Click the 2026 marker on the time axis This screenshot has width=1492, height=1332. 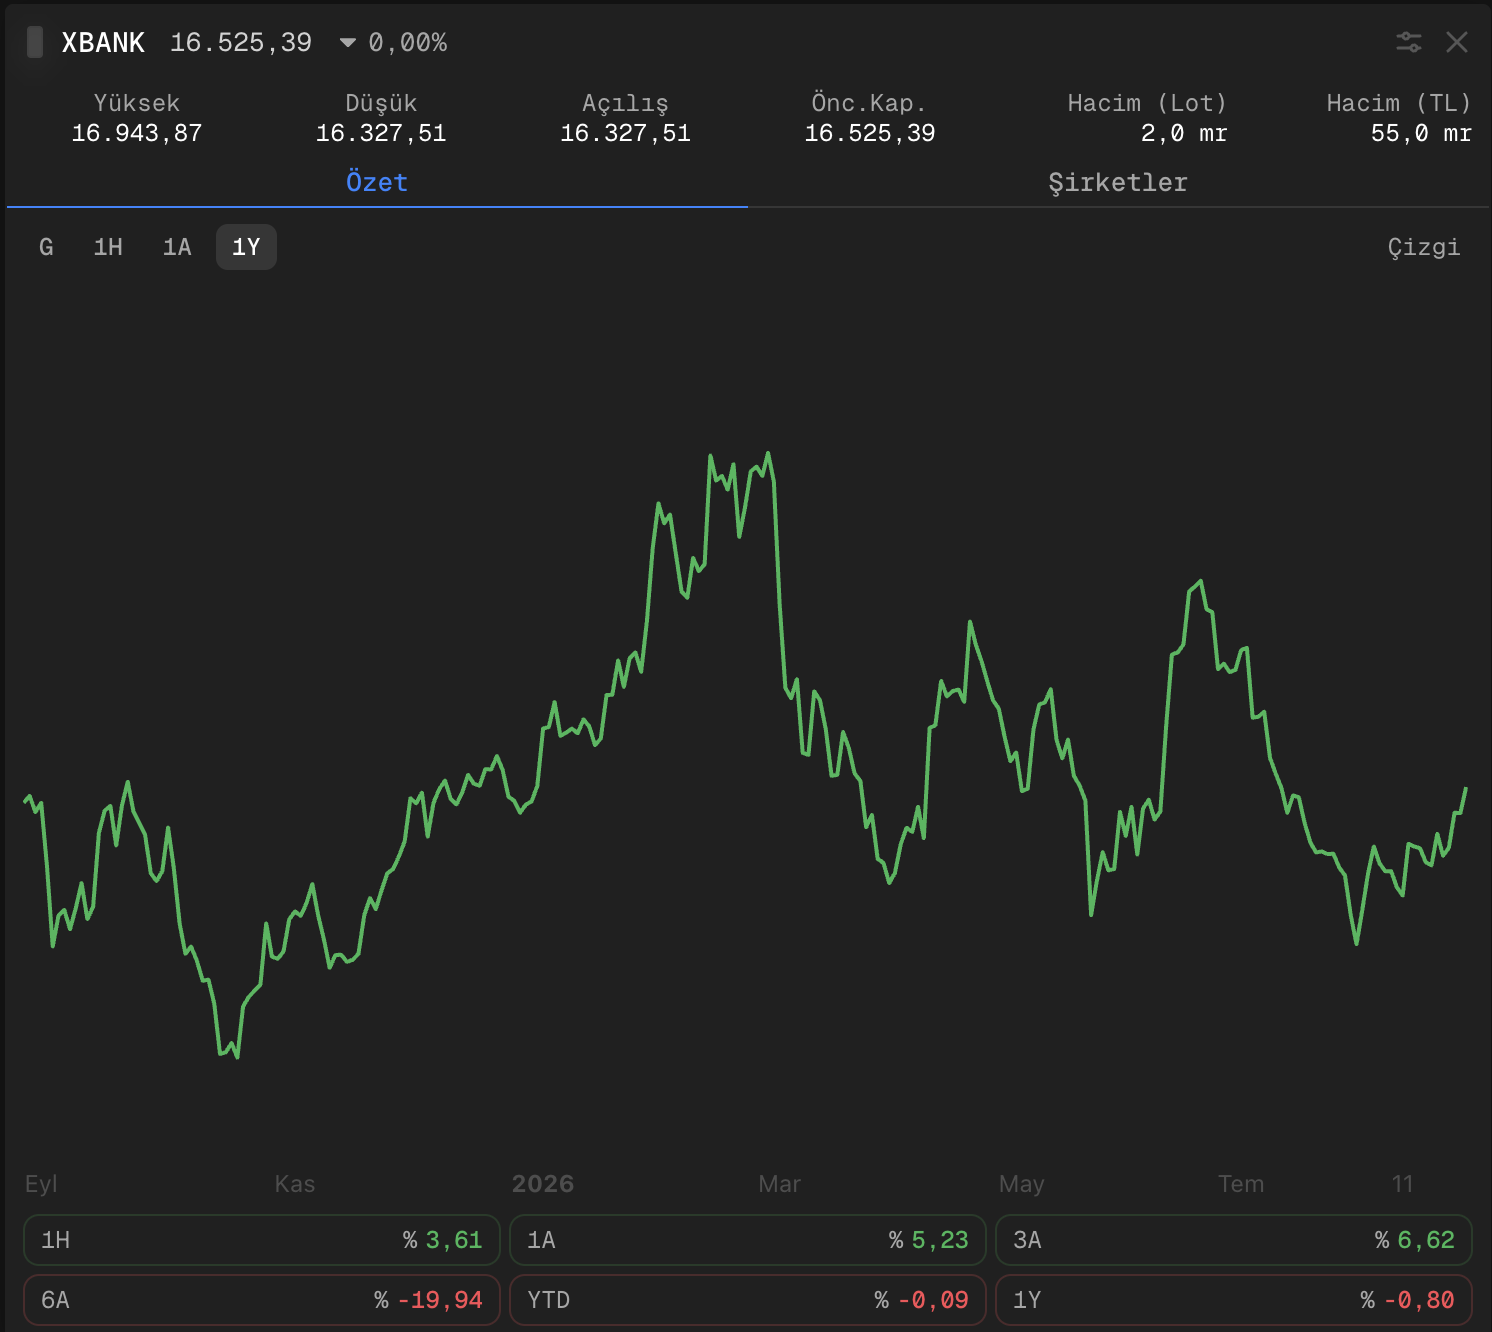tap(543, 1184)
